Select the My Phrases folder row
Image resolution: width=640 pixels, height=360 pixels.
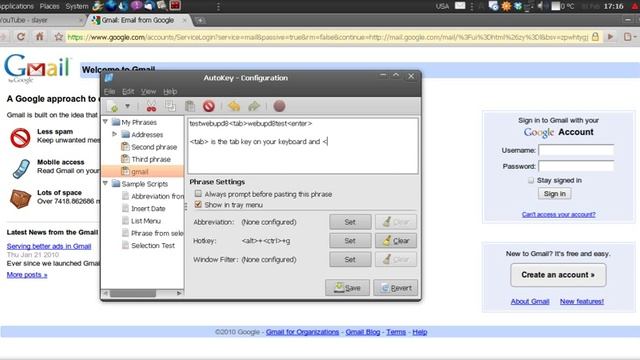[x=142, y=122]
